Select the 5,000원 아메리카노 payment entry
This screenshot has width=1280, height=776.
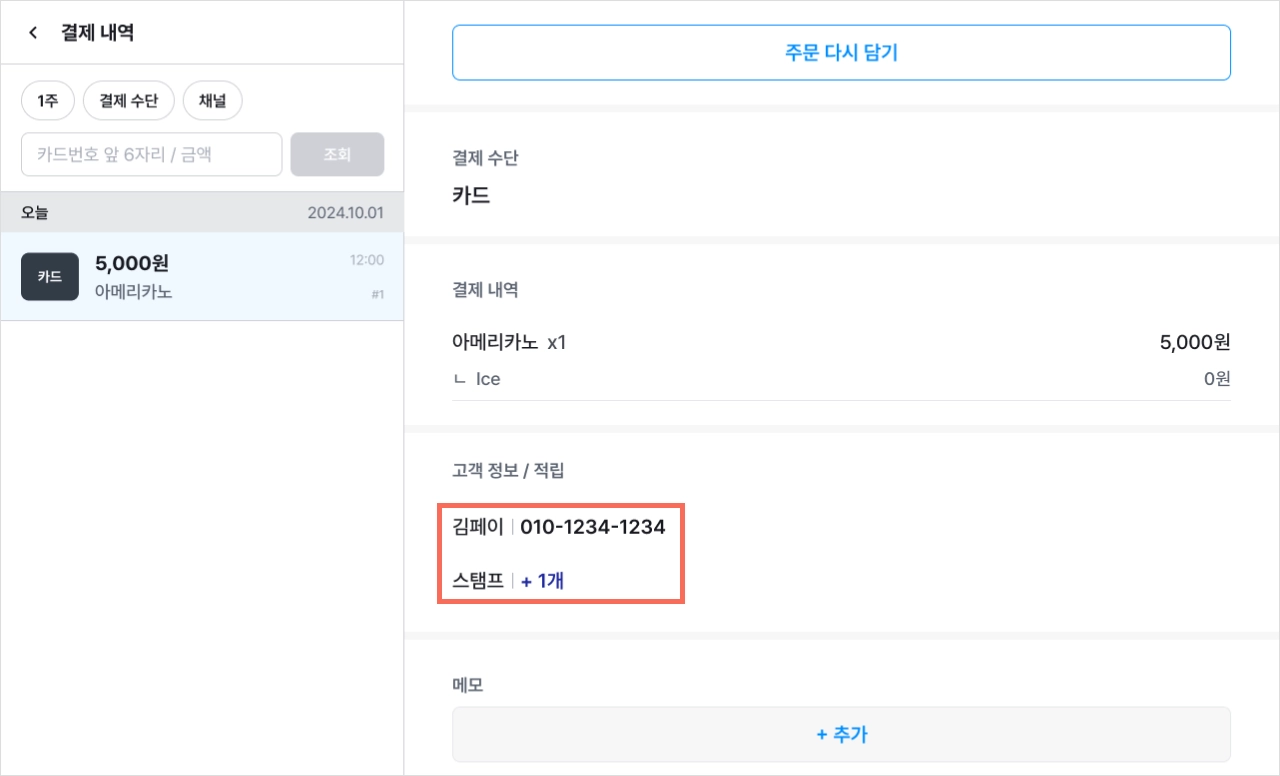(x=202, y=277)
